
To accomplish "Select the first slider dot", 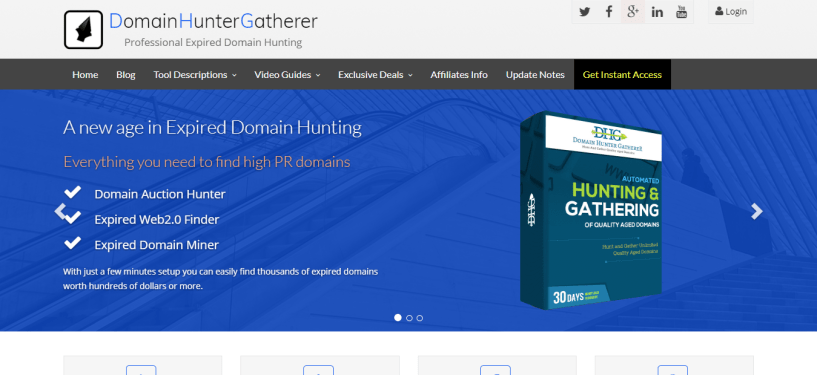I will pyautogui.click(x=398, y=318).
